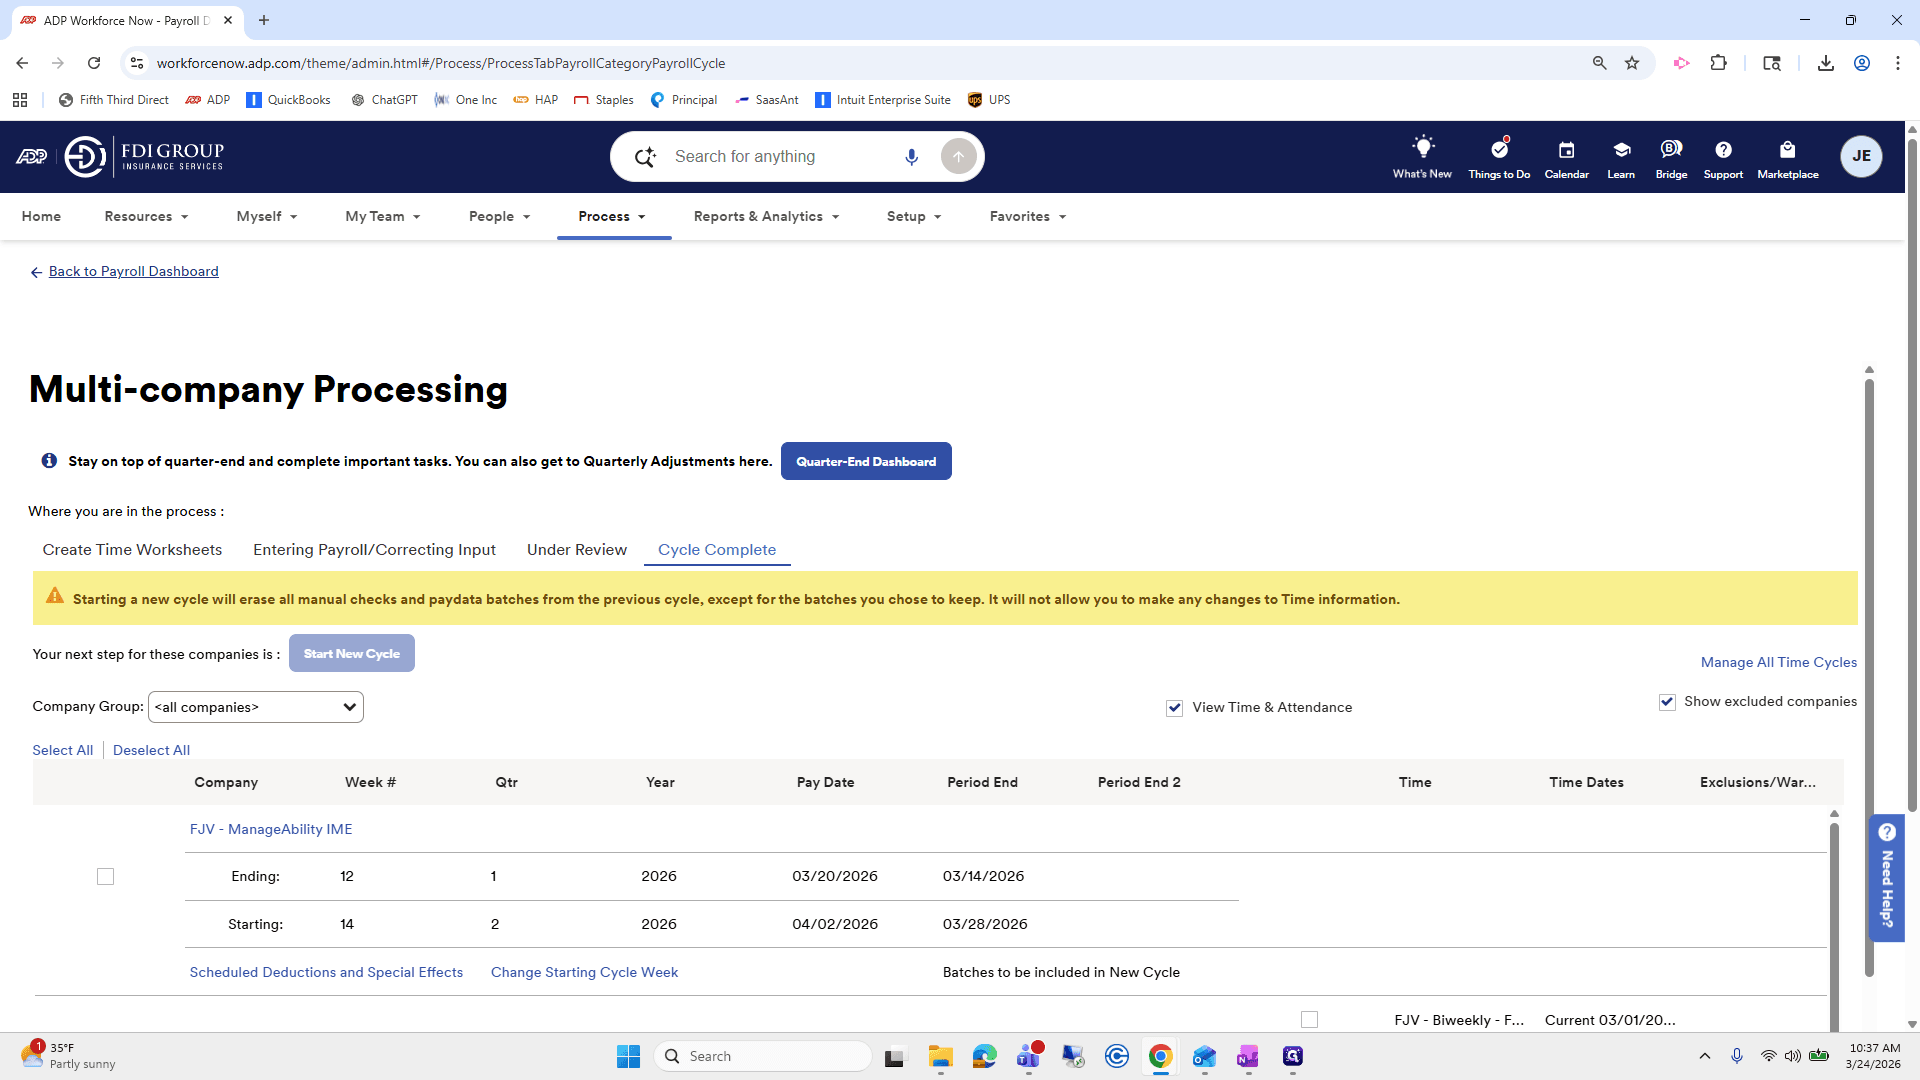This screenshot has height=1080, width=1920.
Task: Check the FJV - ManageAbility IME company checkbox
Action: pos(105,877)
